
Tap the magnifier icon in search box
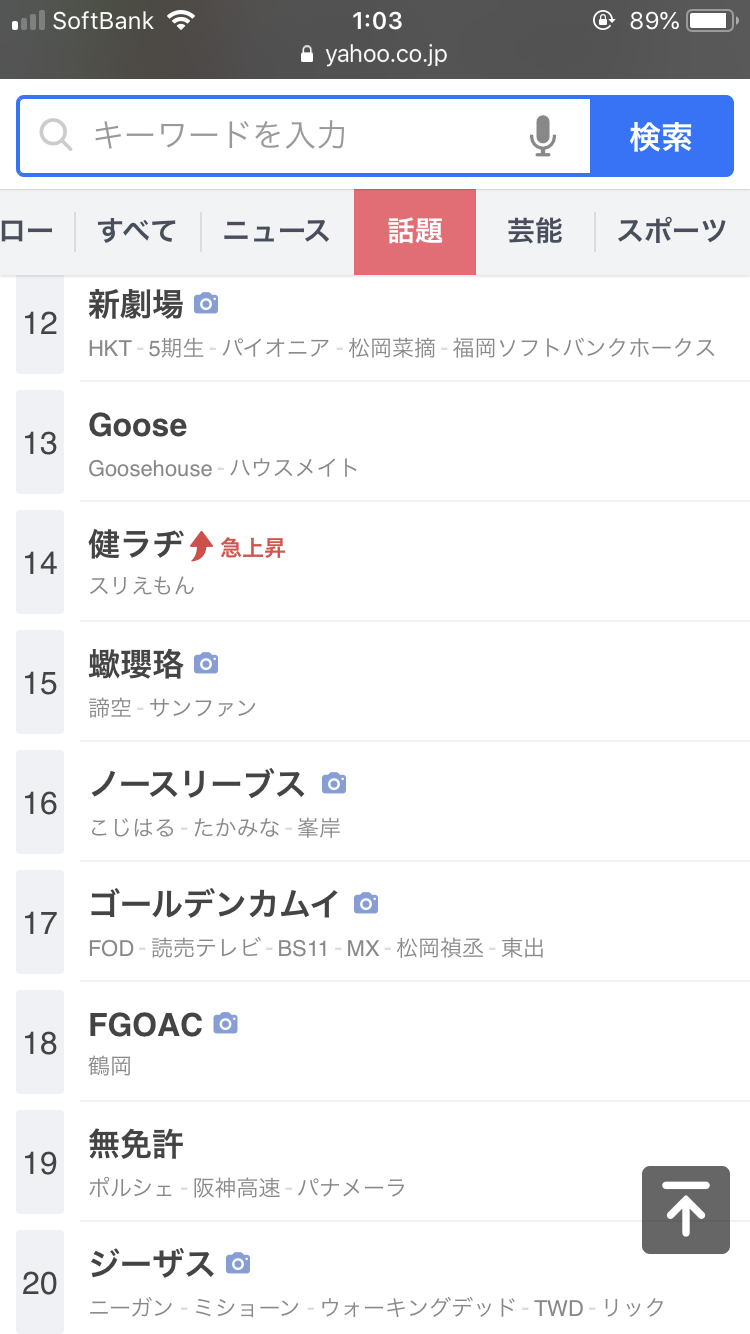[56, 135]
